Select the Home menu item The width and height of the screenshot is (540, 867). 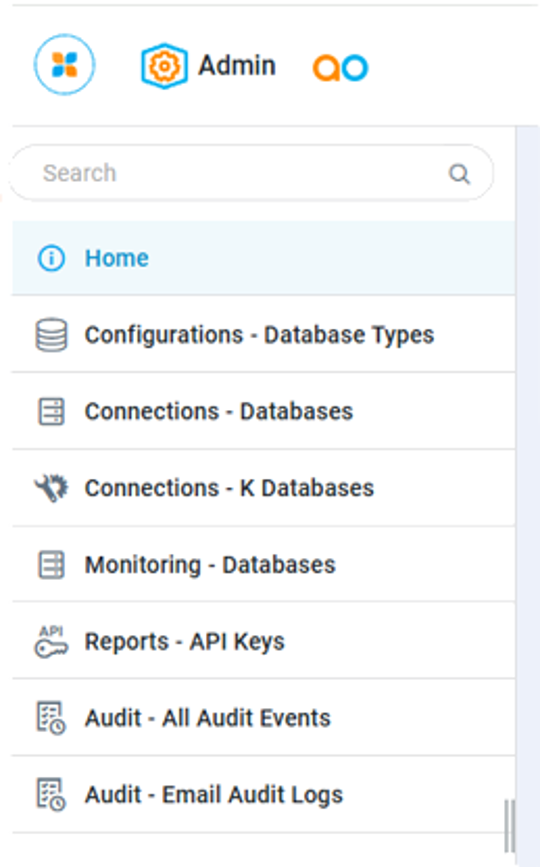coord(264,258)
